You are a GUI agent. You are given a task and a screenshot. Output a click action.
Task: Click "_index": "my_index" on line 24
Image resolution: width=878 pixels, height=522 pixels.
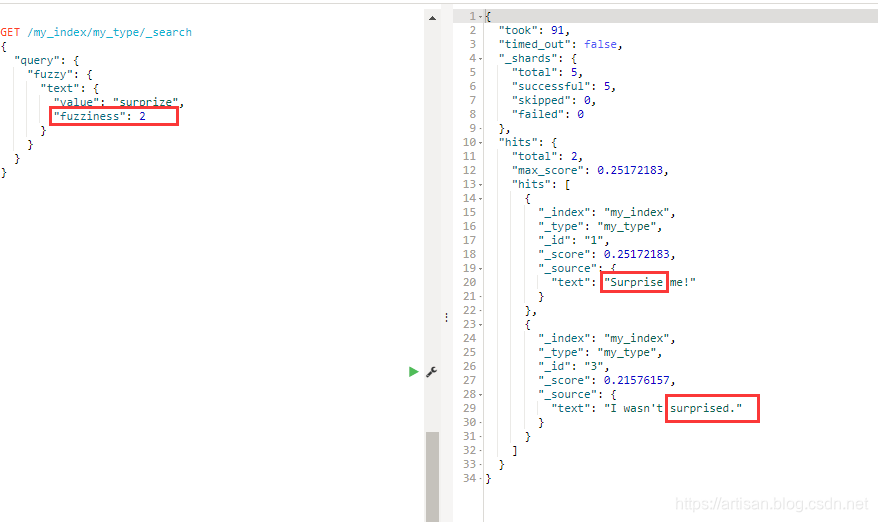[x=607, y=338]
